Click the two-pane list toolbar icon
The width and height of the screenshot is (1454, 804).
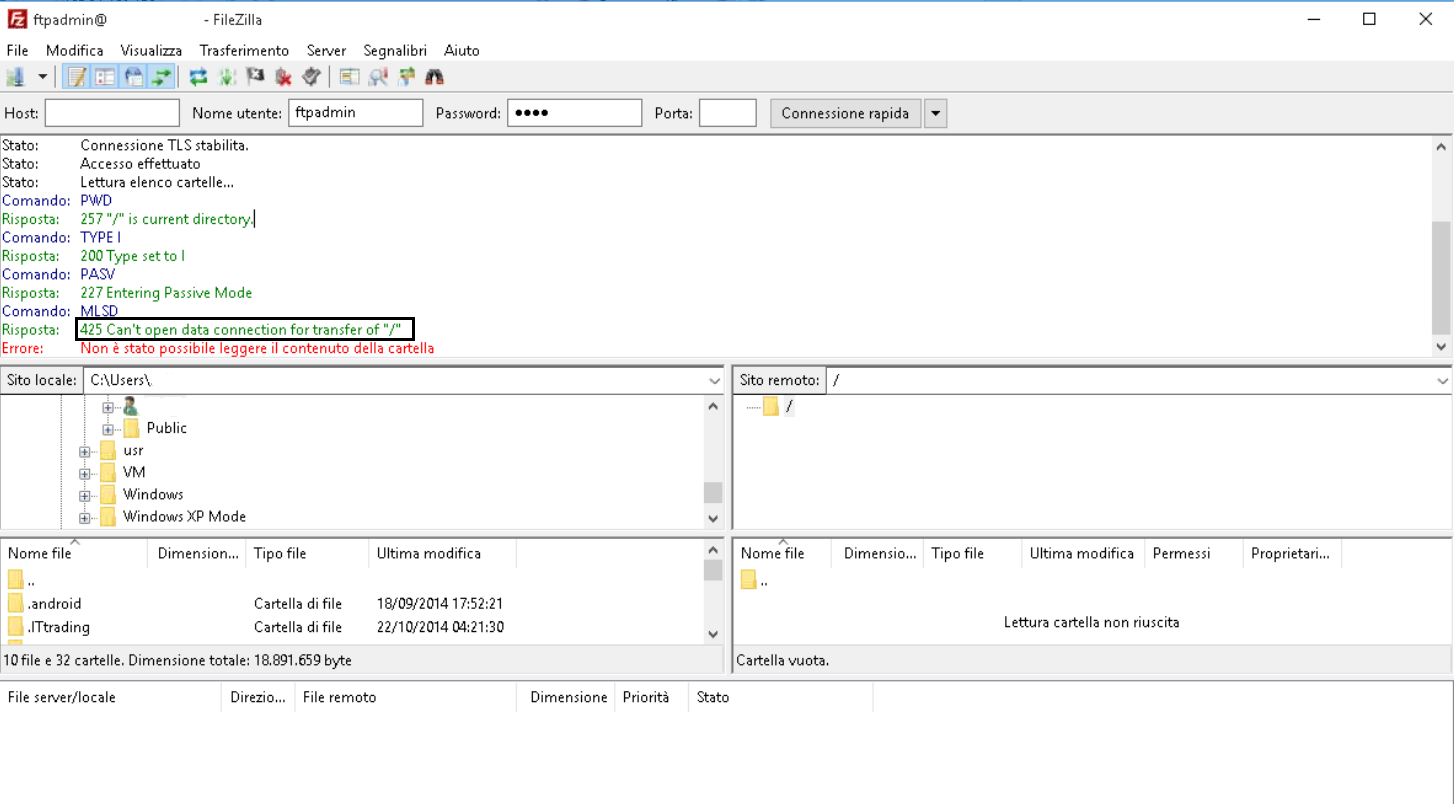pyautogui.click(x=349, y=77)
